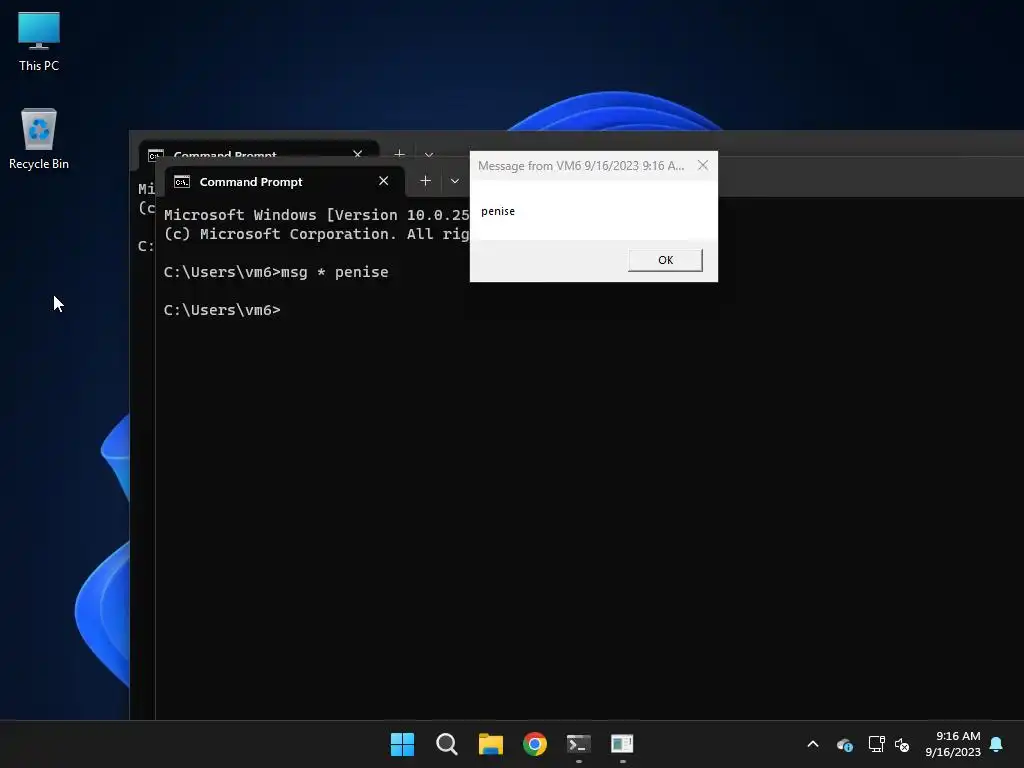This screenshot has height=768, width=1024.
Task: Open This PC desktop icon
Action: [39, 41]
